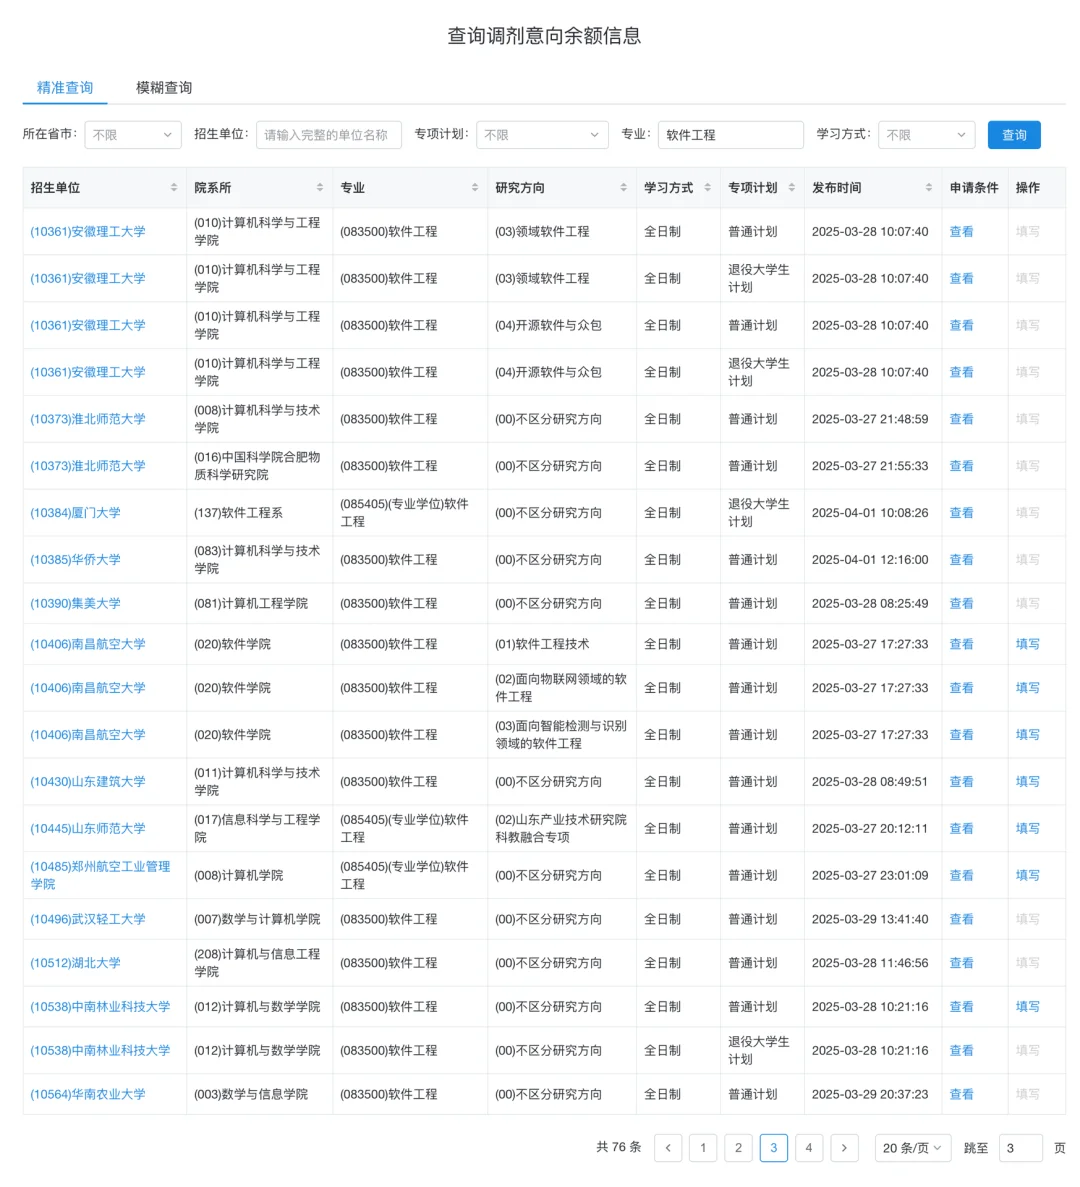Open the (10390)集美大学 link
Viewport: 1080px width, 1187px height.
pos(76,603)
